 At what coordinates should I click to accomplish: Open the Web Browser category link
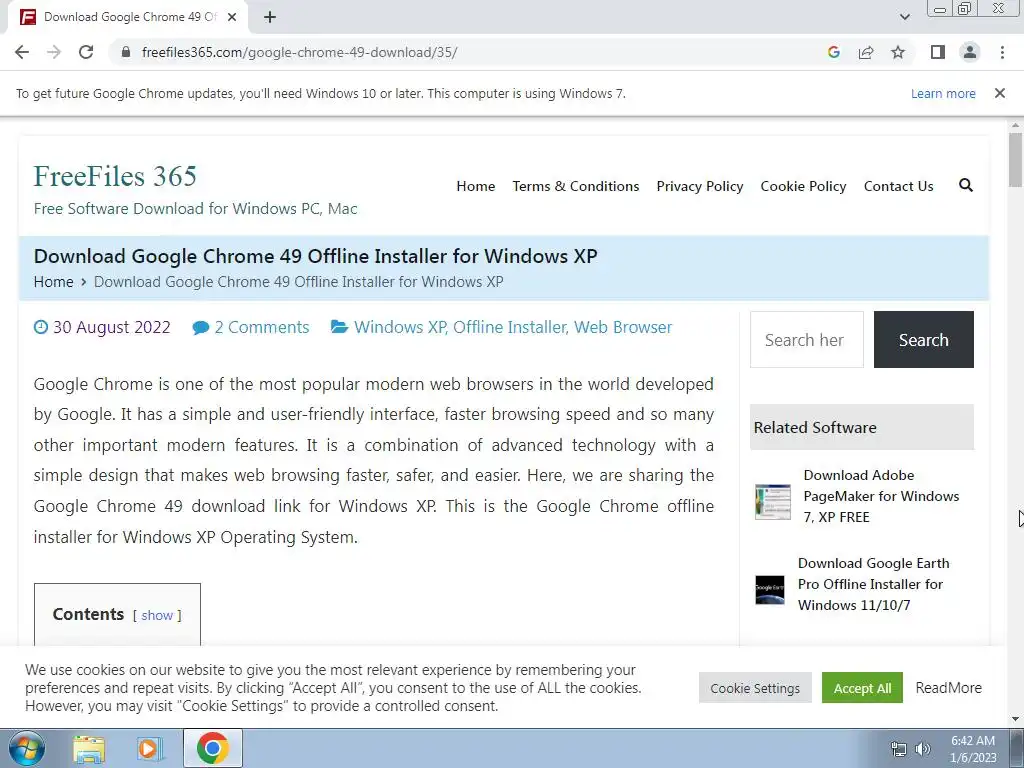(x=623, y=327)
